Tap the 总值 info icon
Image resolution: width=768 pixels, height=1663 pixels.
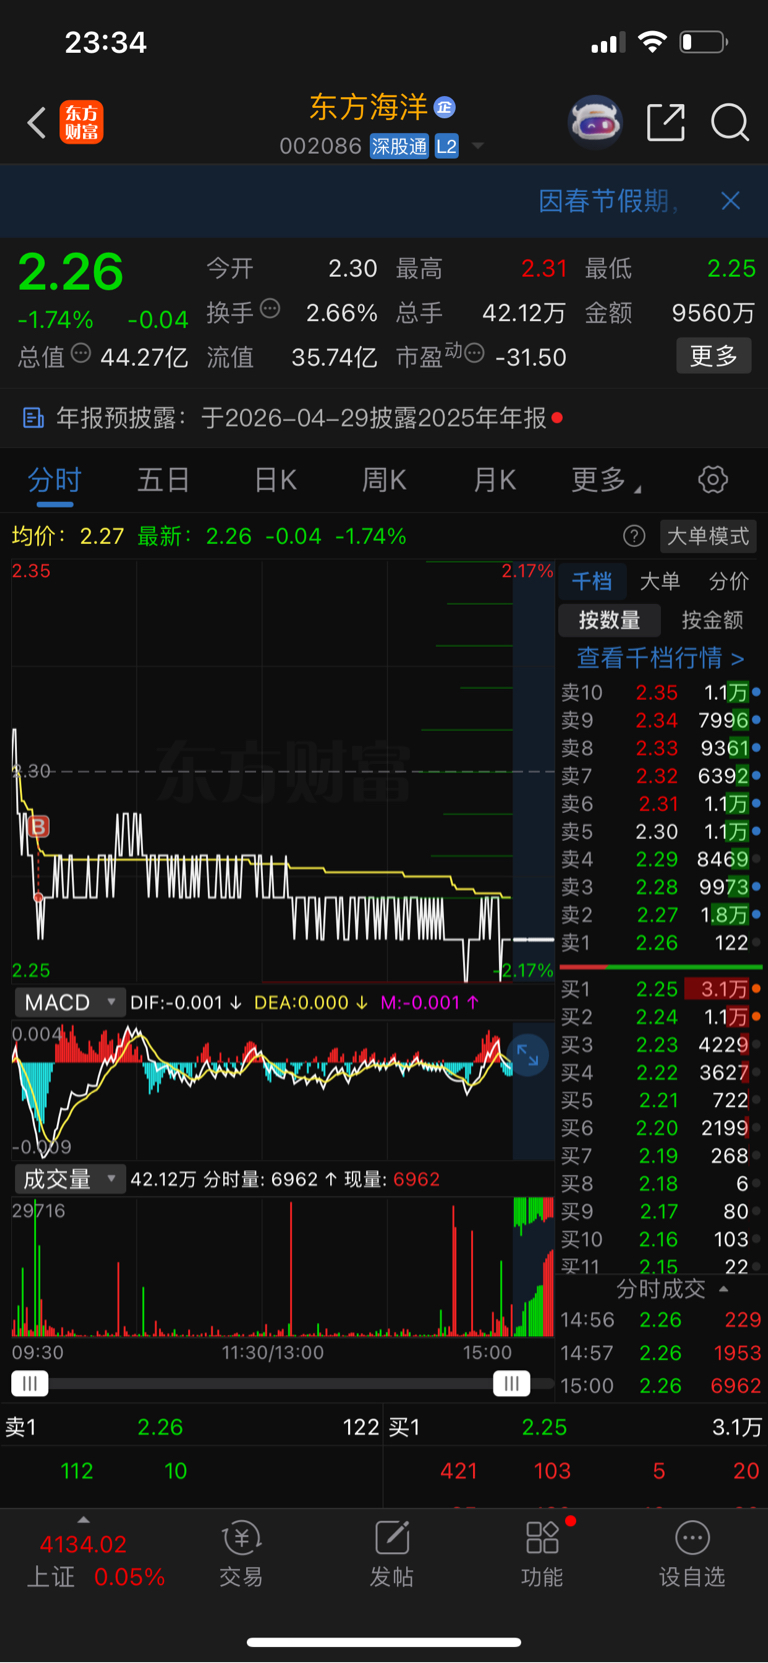click(x=81, y=353)
